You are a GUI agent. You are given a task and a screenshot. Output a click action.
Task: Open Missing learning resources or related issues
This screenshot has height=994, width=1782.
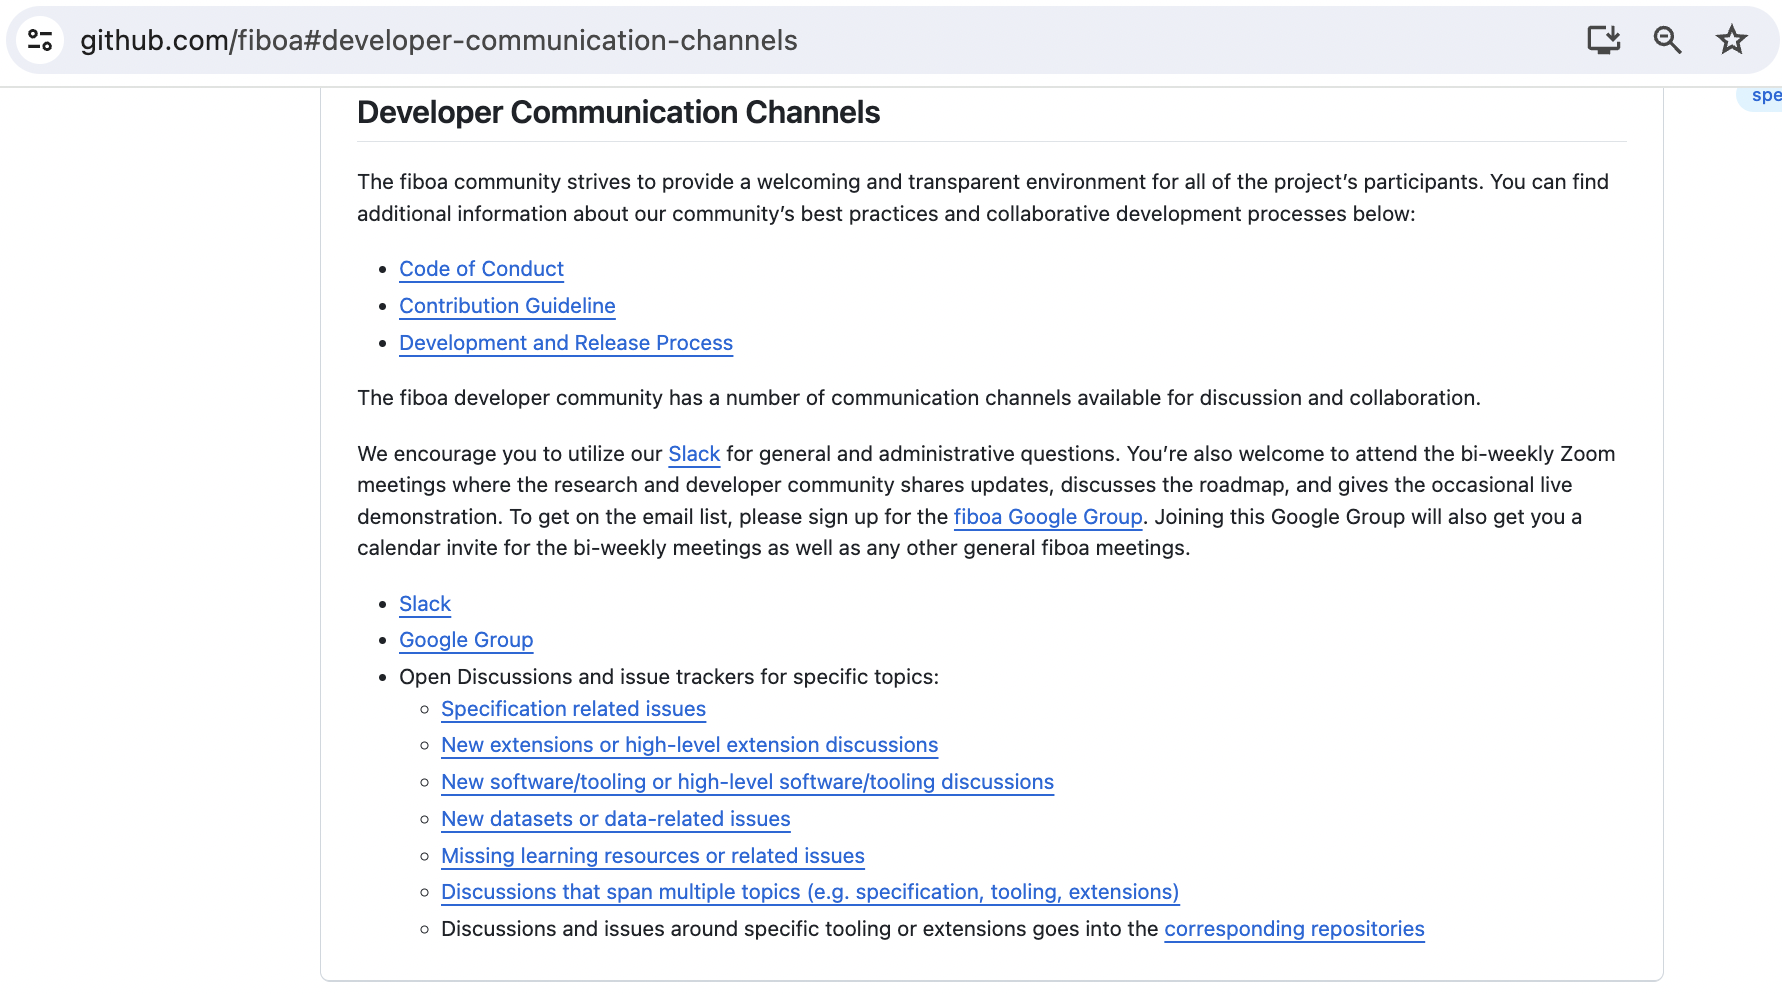(x=652, y=856)
